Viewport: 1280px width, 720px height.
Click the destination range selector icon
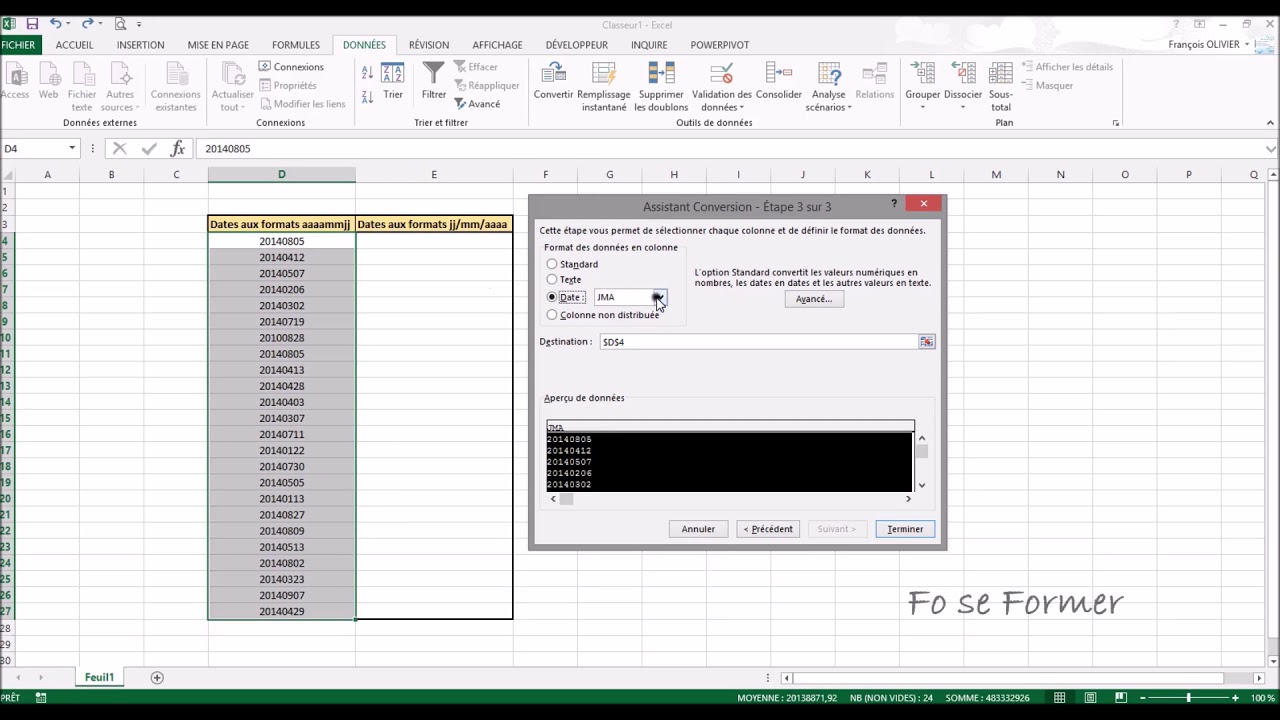[926, 342]
